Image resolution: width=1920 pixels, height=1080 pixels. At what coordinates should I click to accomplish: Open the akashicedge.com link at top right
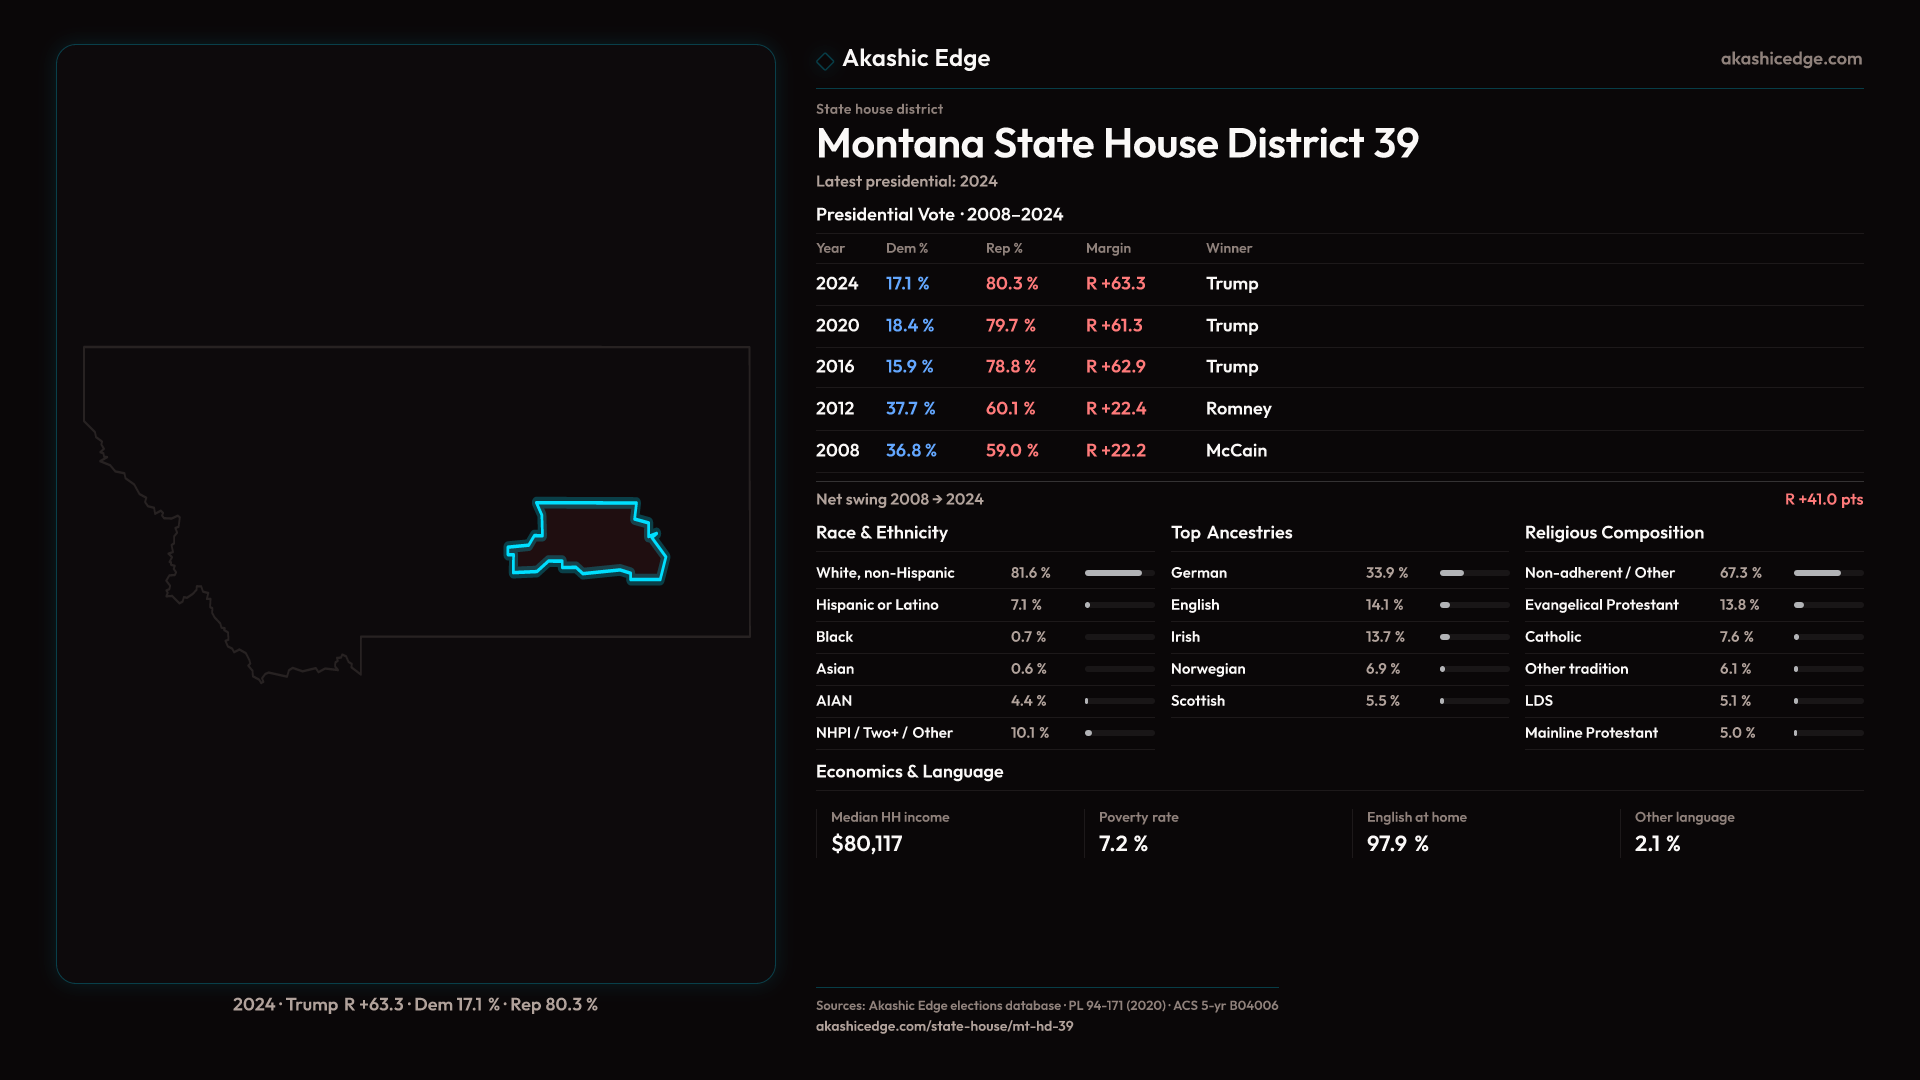coord(1791,59)
